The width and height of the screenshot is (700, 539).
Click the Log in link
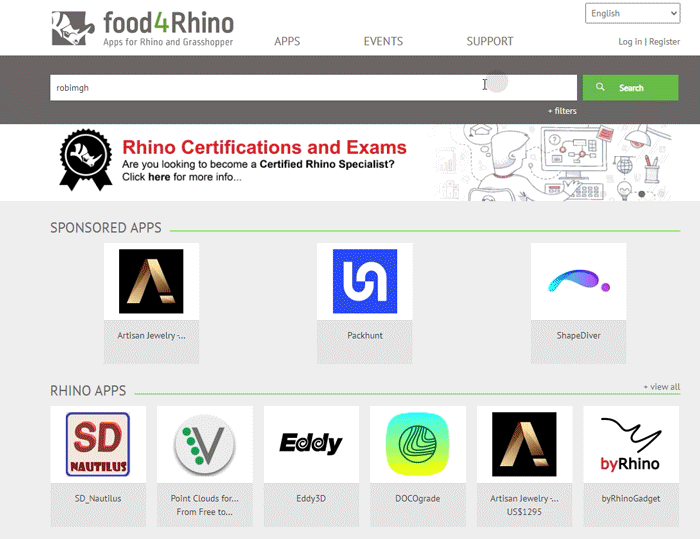click(x=630, y=42)
